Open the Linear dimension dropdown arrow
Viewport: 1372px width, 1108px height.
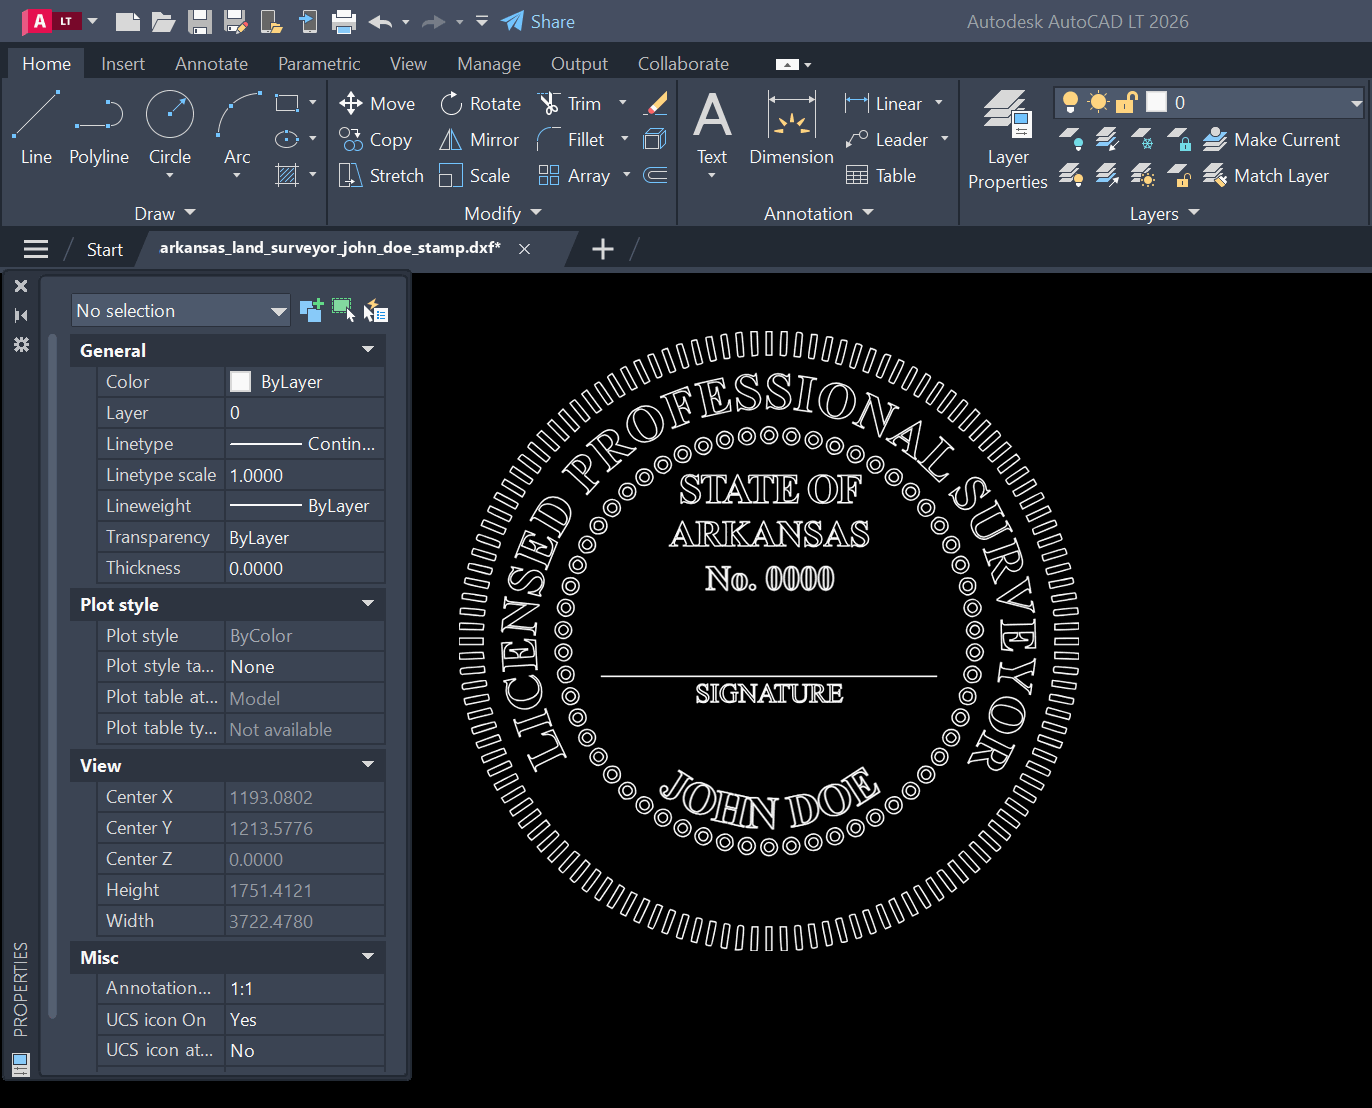coord(938,103)
